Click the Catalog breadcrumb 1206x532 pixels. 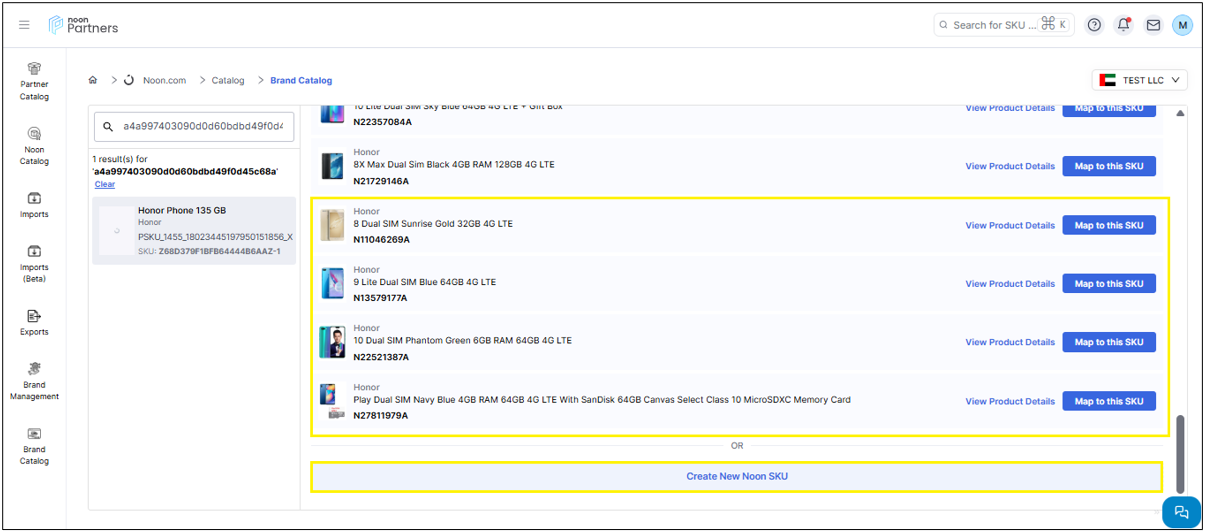[228, 80]
